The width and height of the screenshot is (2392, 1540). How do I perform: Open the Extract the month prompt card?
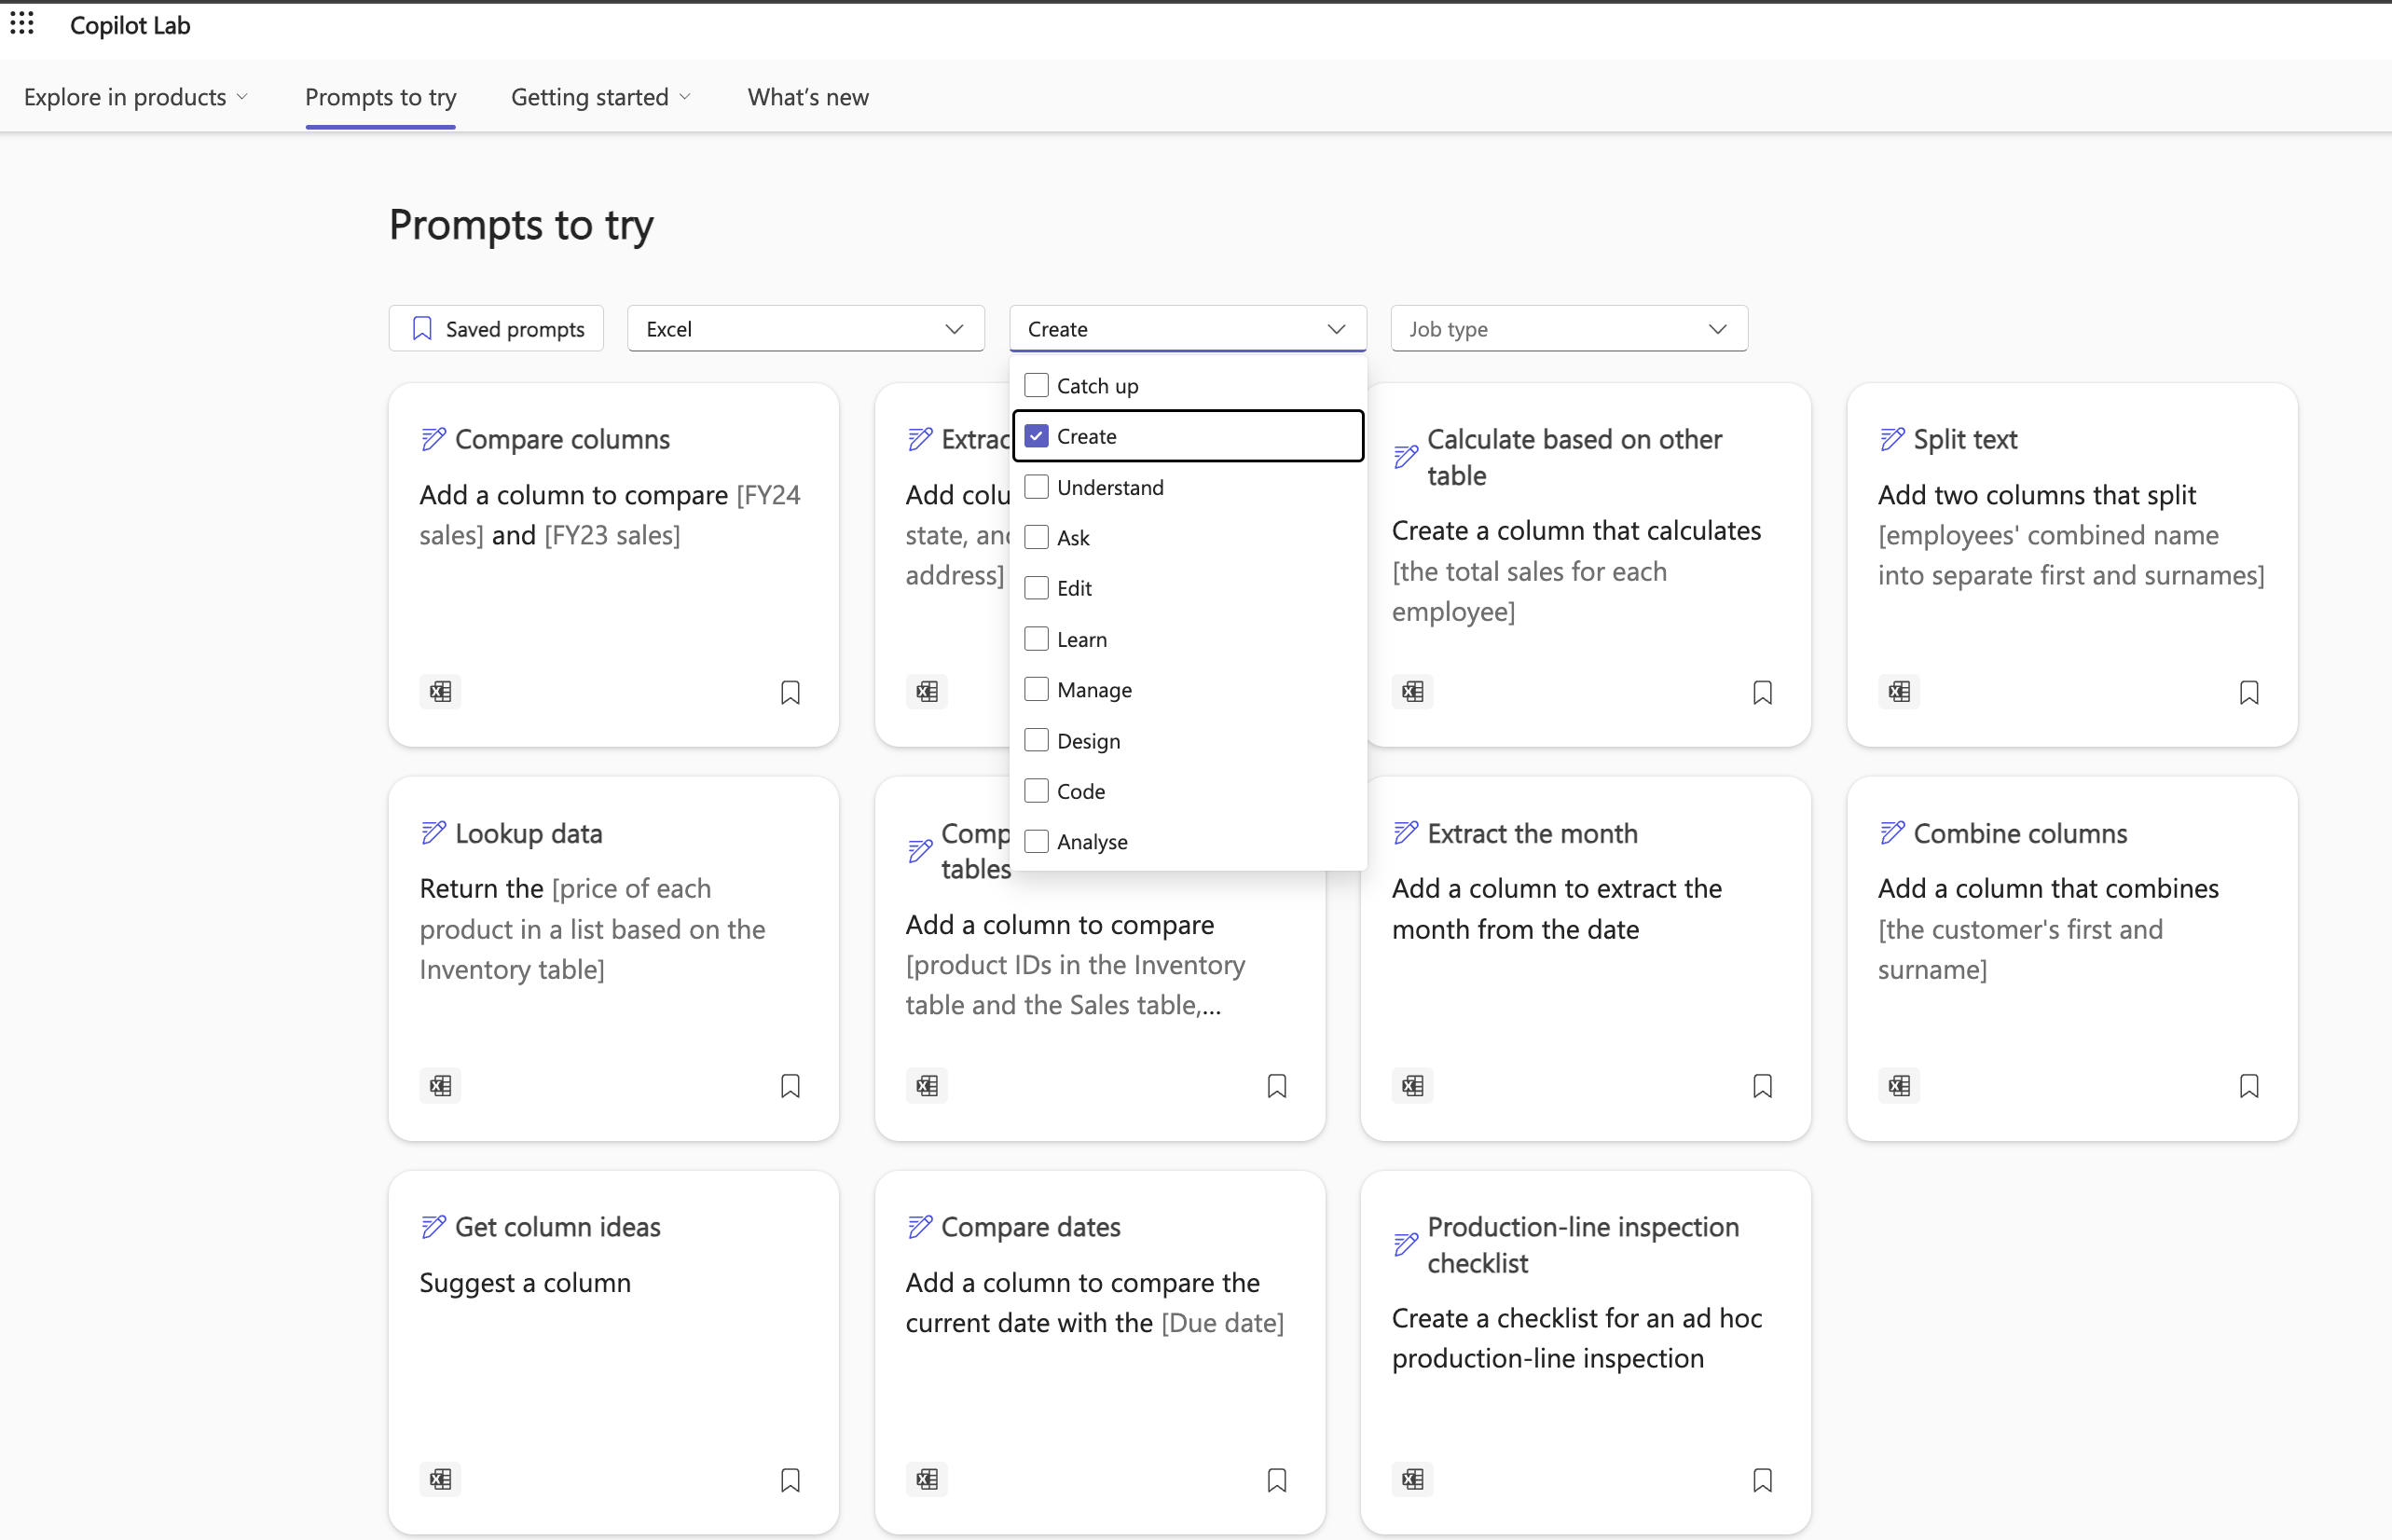coord(1585,959)
